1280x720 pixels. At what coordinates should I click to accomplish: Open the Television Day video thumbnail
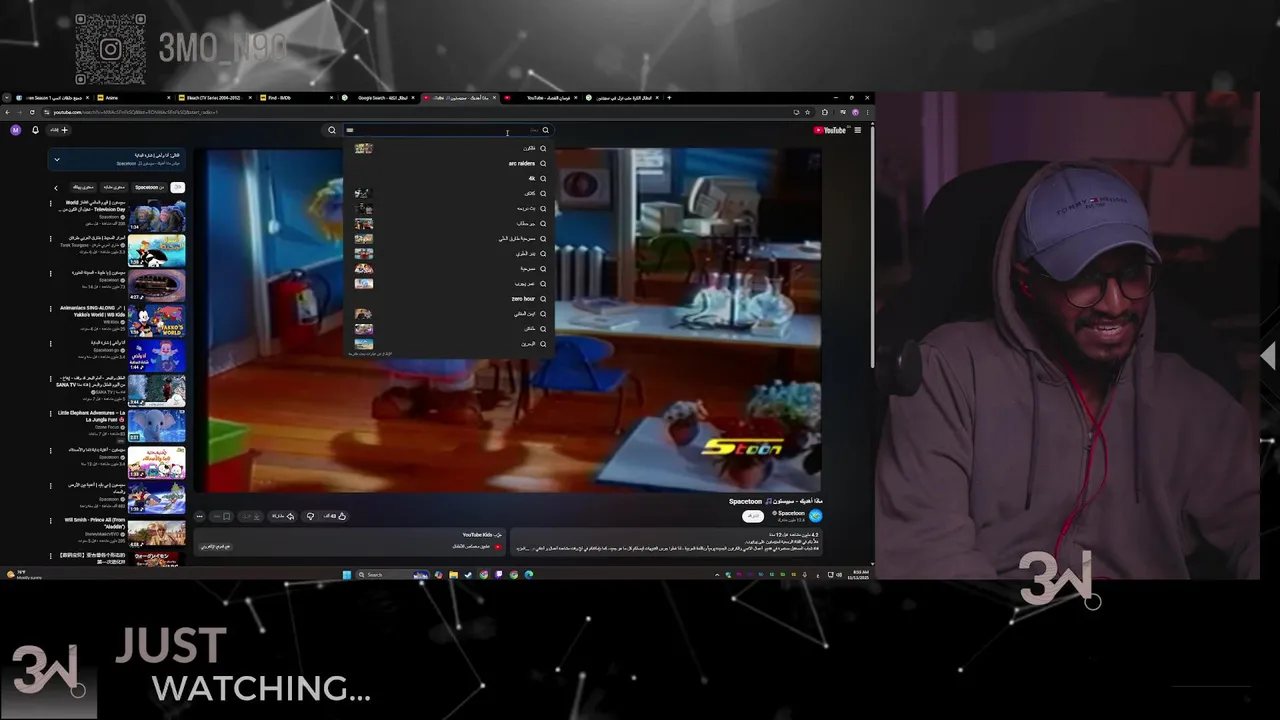point(157,215)
